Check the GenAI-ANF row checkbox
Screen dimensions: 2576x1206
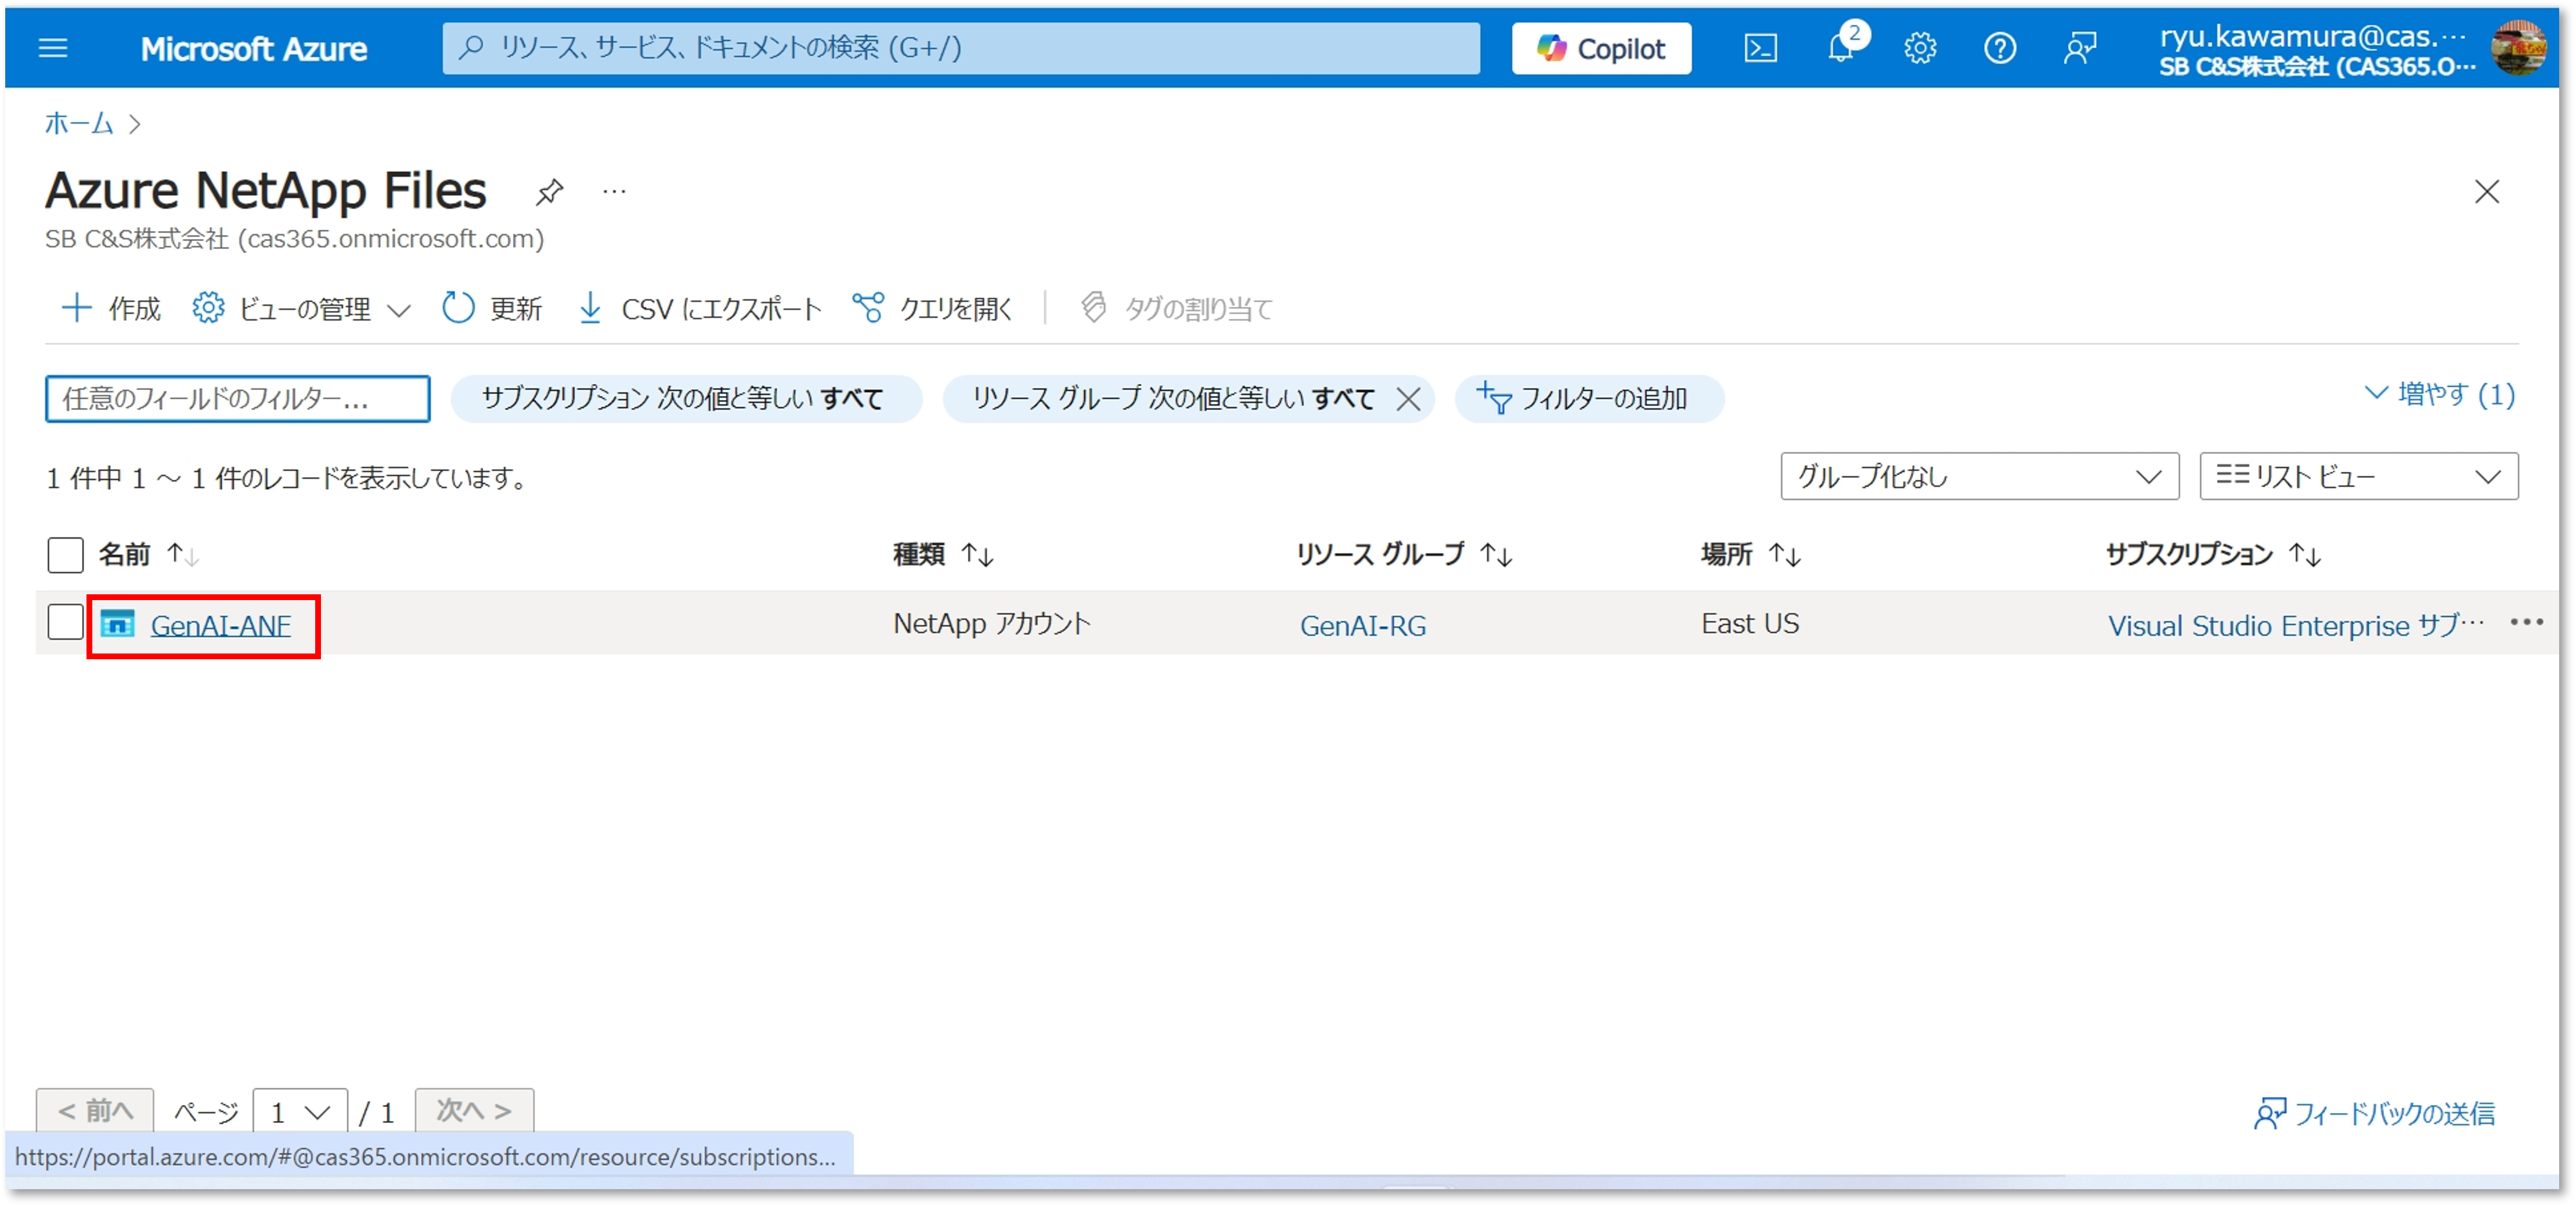click(x=65, y=622)
